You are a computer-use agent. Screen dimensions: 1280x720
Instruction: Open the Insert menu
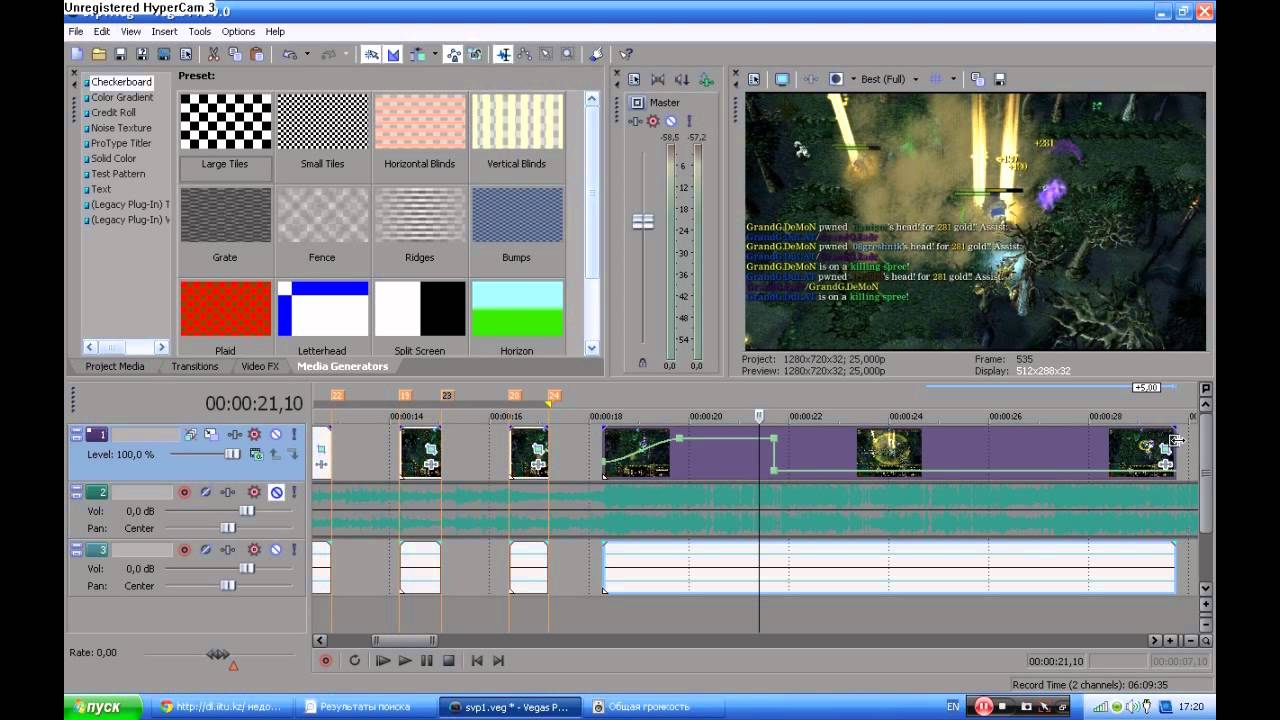(x=164, y=32)
